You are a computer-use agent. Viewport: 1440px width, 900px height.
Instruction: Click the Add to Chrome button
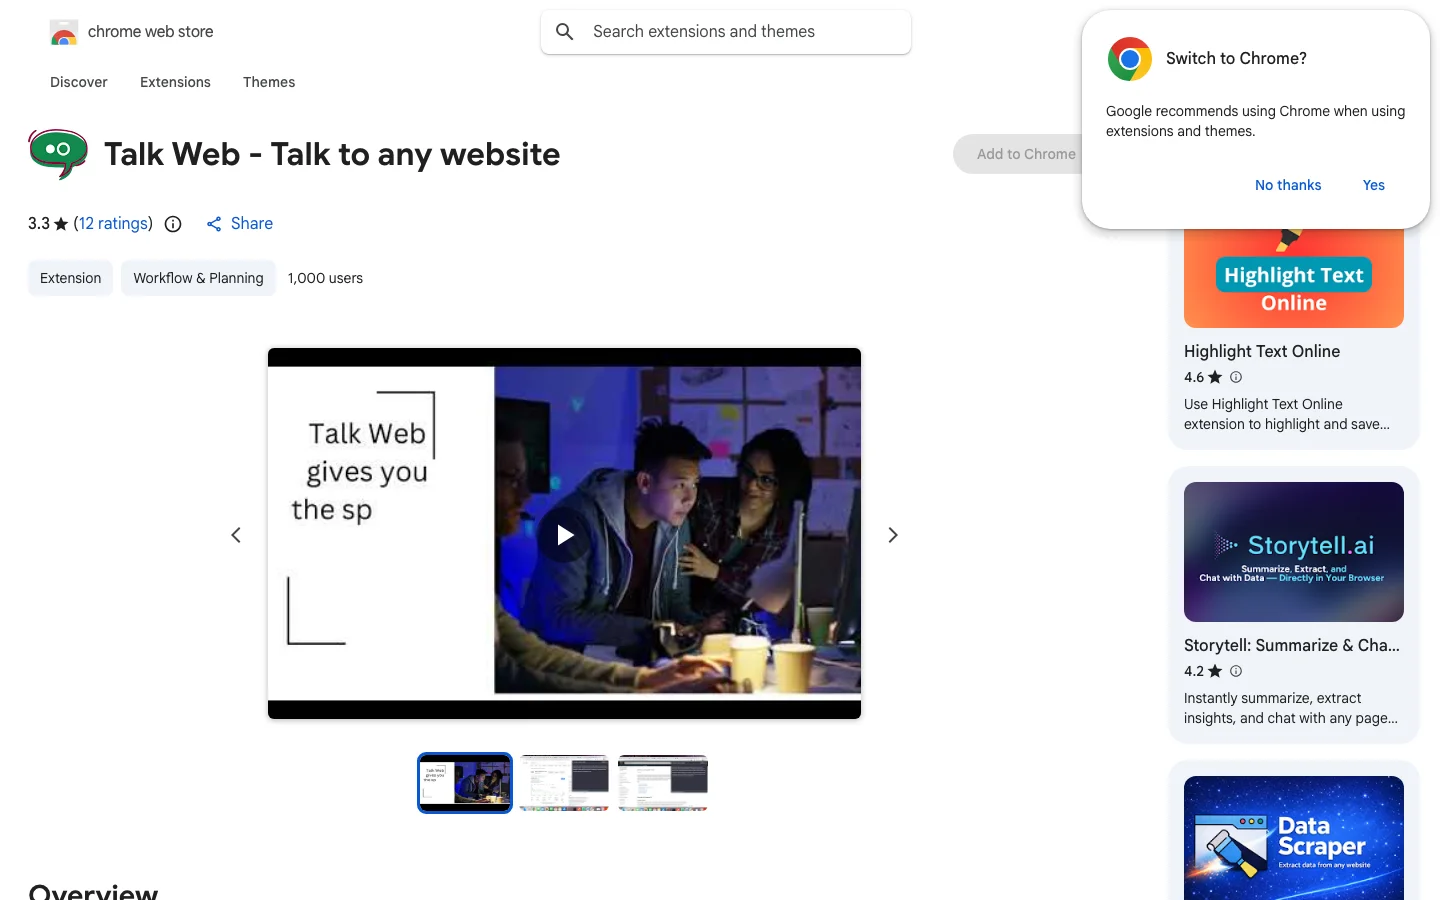pos(1019,154)
